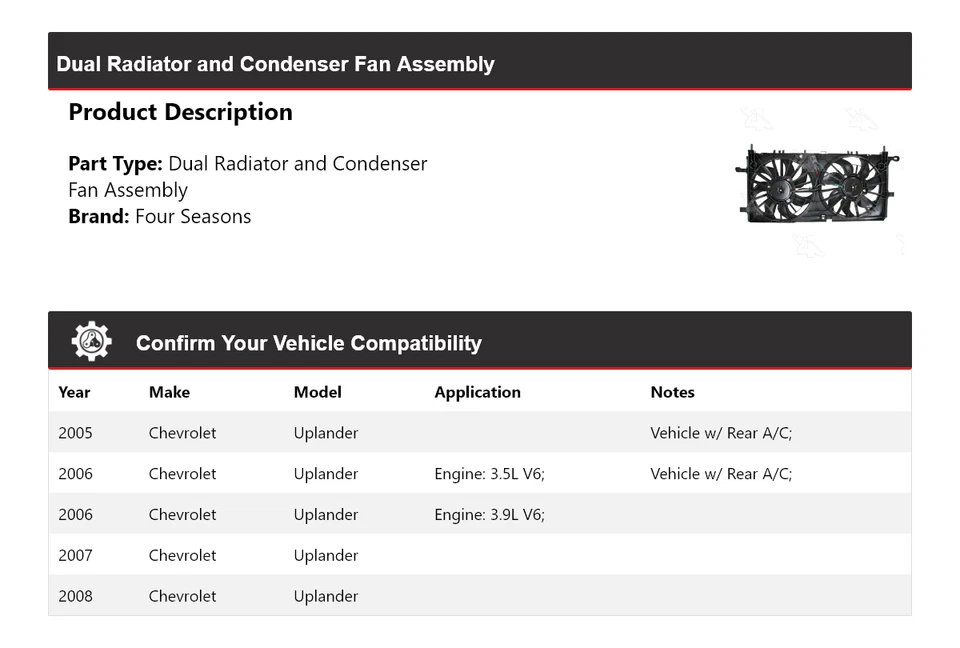Click the Application column header
Image resolution: width=960 pixels, height=648 pixels.
click(477, 392)
